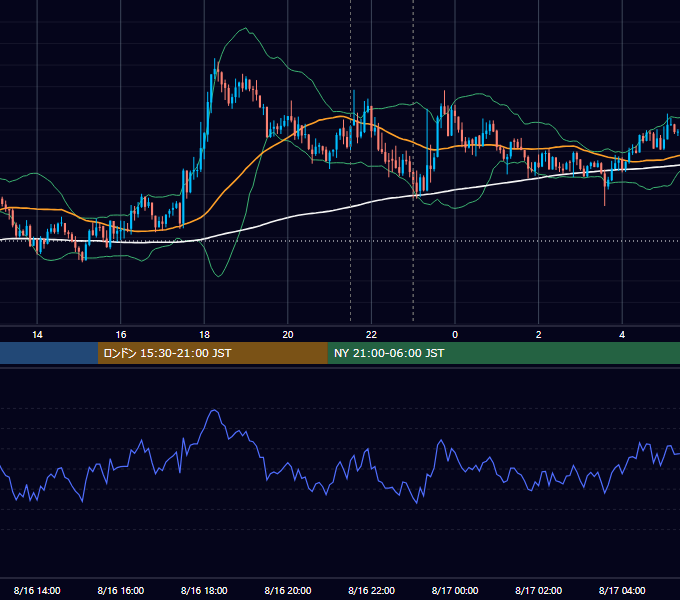Viewport: 680px width, 600px height.
Task: Click the 8/16 16:00 date label
Action: coord(121,590)
